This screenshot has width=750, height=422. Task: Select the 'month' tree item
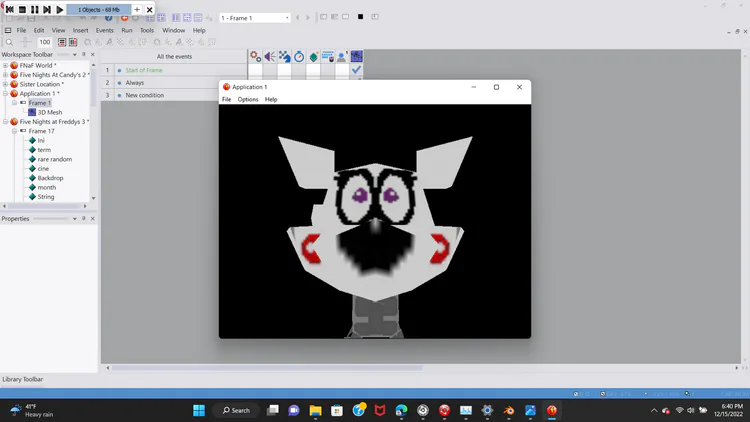coord(46,188)
